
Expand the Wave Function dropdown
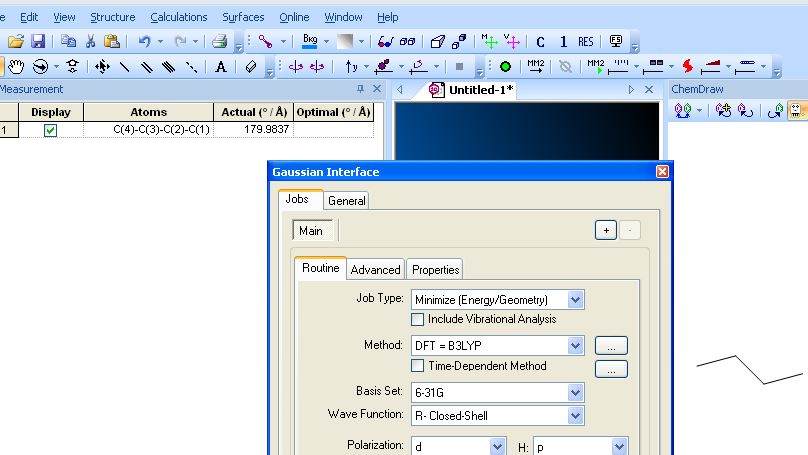[575, 416]
